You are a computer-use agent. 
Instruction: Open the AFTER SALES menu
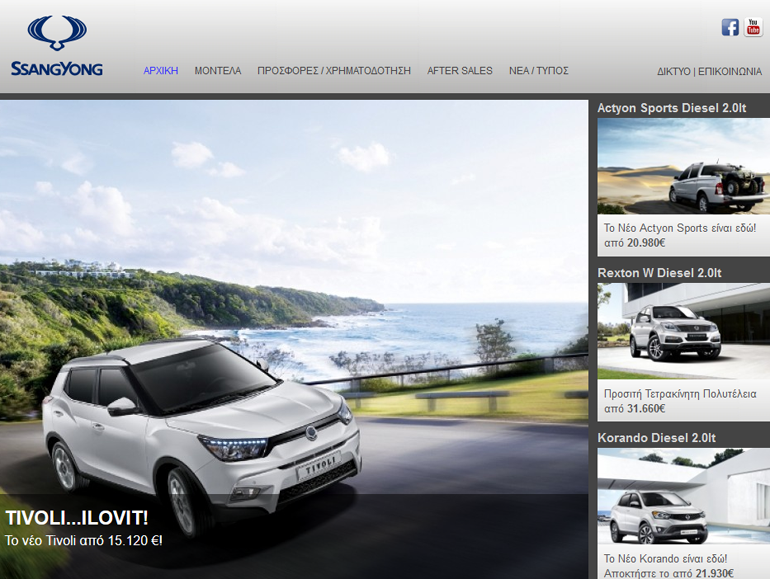click(460, 71)
